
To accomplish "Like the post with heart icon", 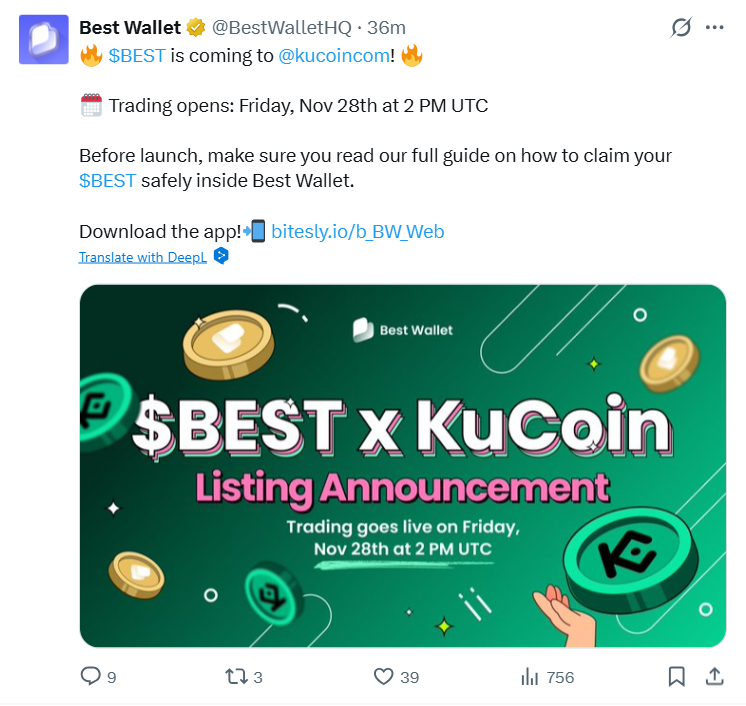I will click(383, 676).
